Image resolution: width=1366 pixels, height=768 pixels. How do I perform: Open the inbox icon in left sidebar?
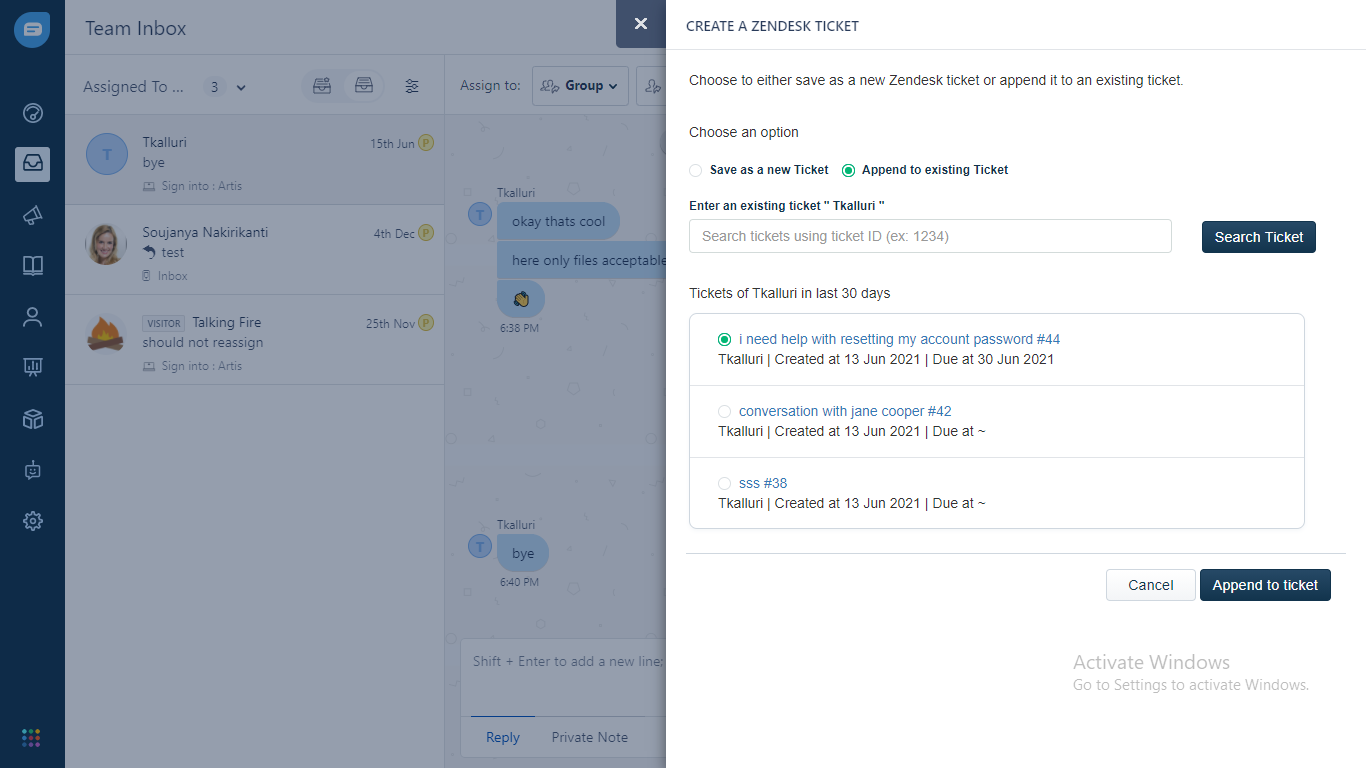click(32, 164)
